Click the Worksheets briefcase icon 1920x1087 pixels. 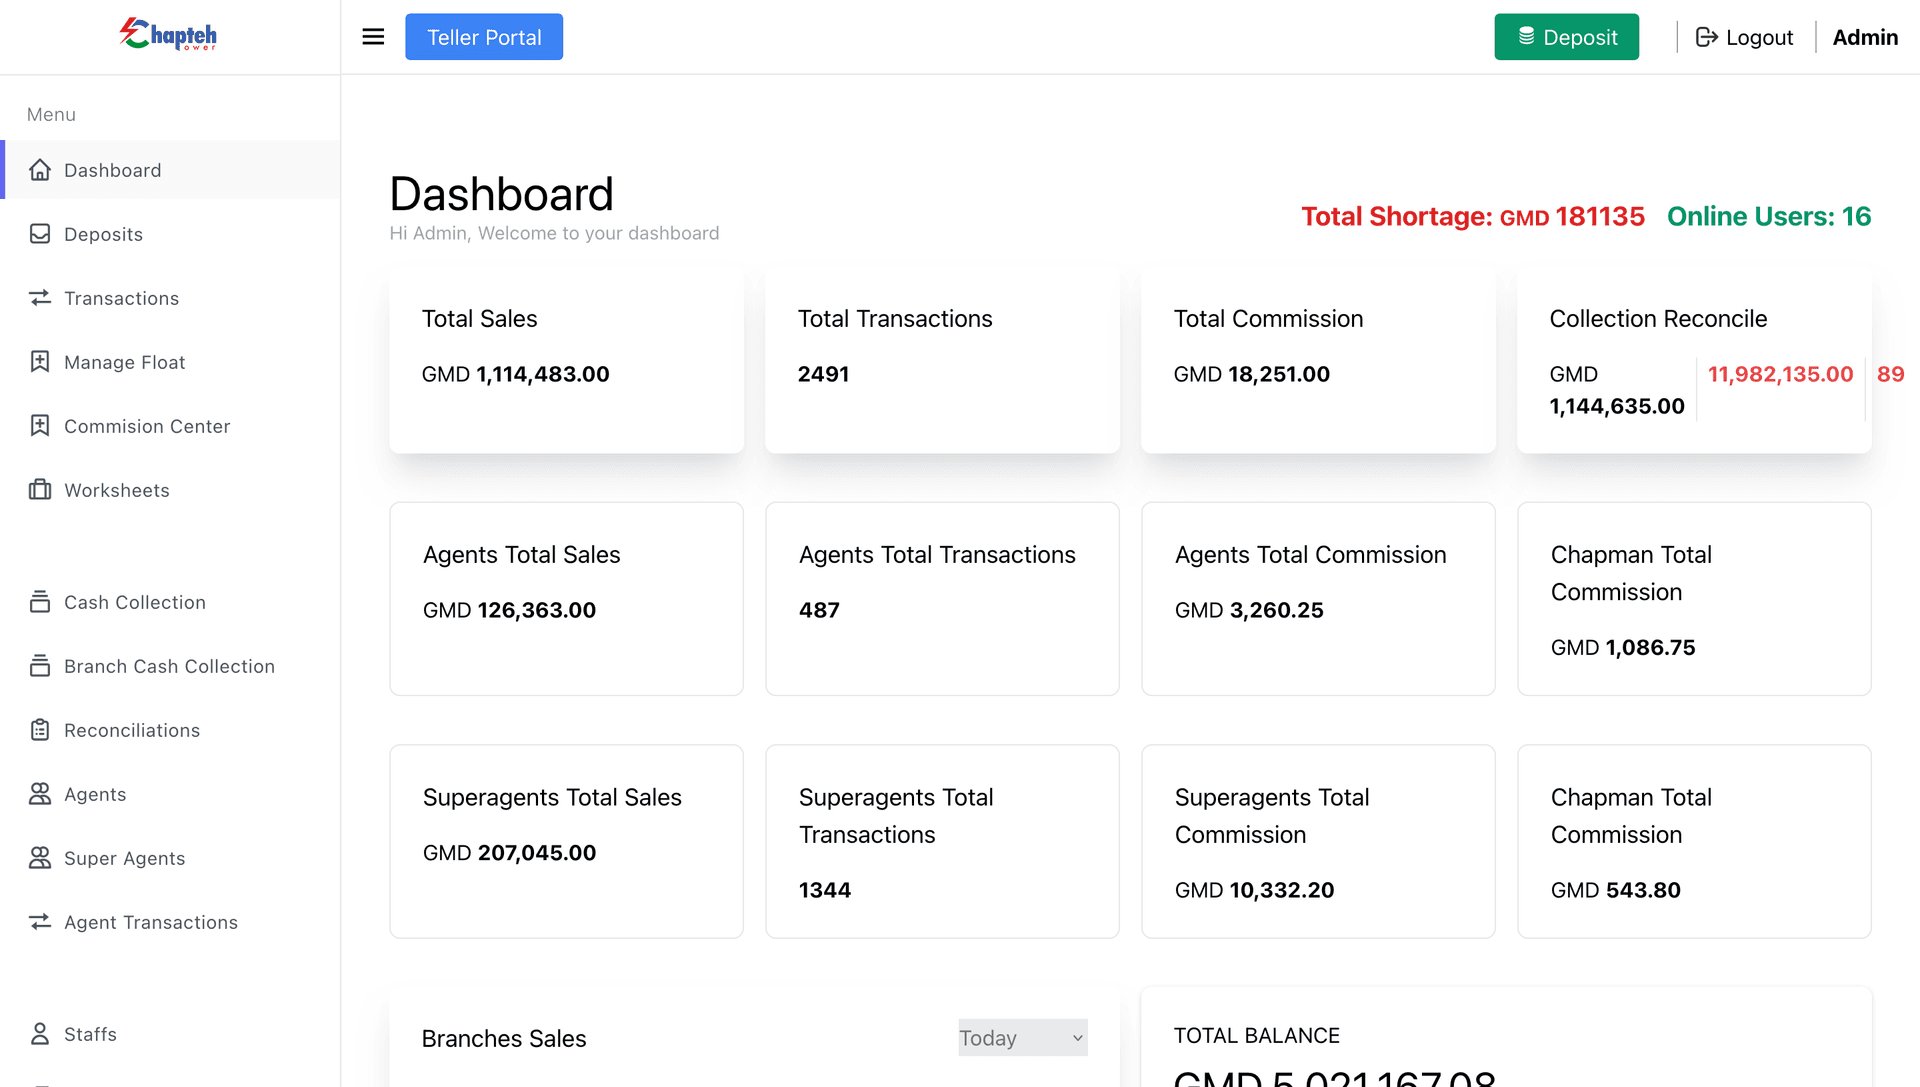click(40, 490)
